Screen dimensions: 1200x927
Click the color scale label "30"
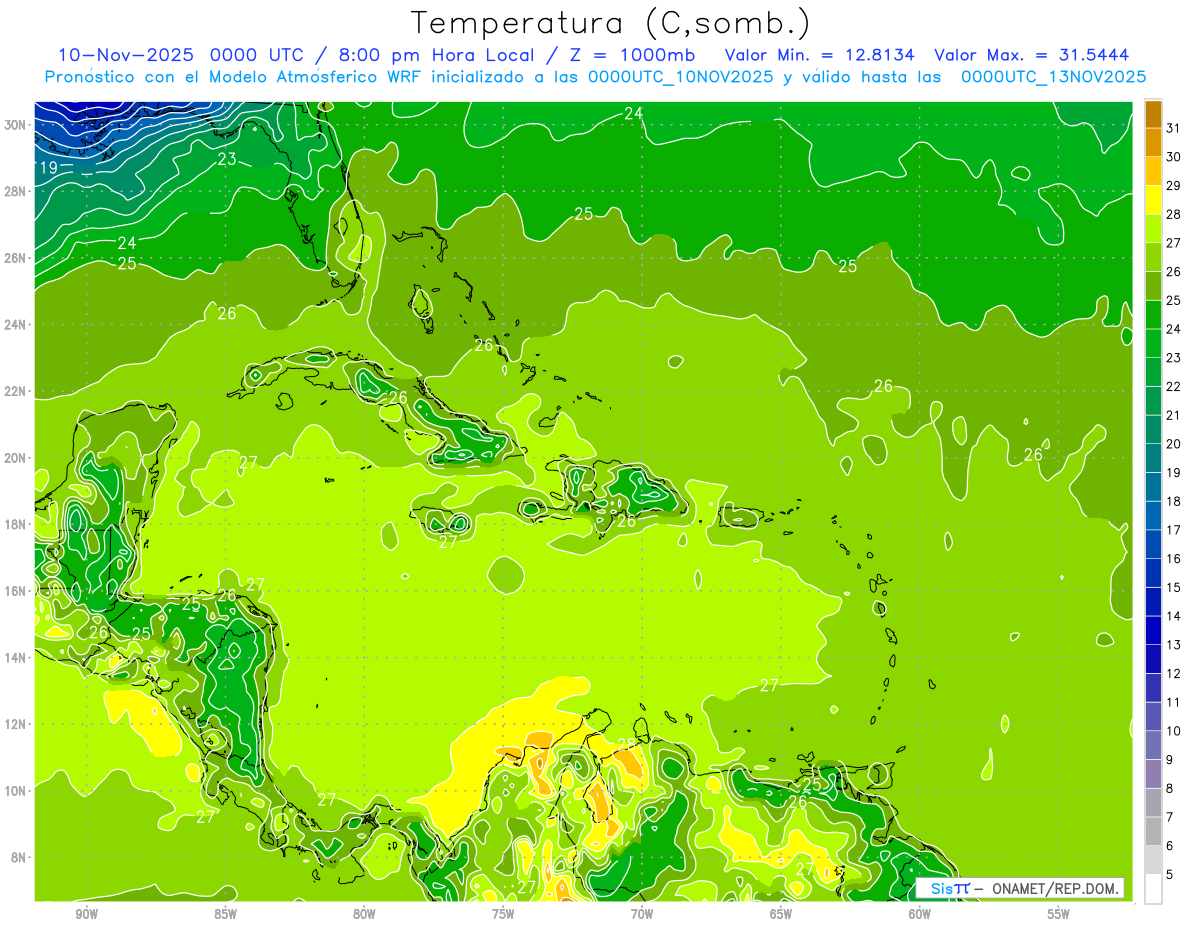point(1174,156)
